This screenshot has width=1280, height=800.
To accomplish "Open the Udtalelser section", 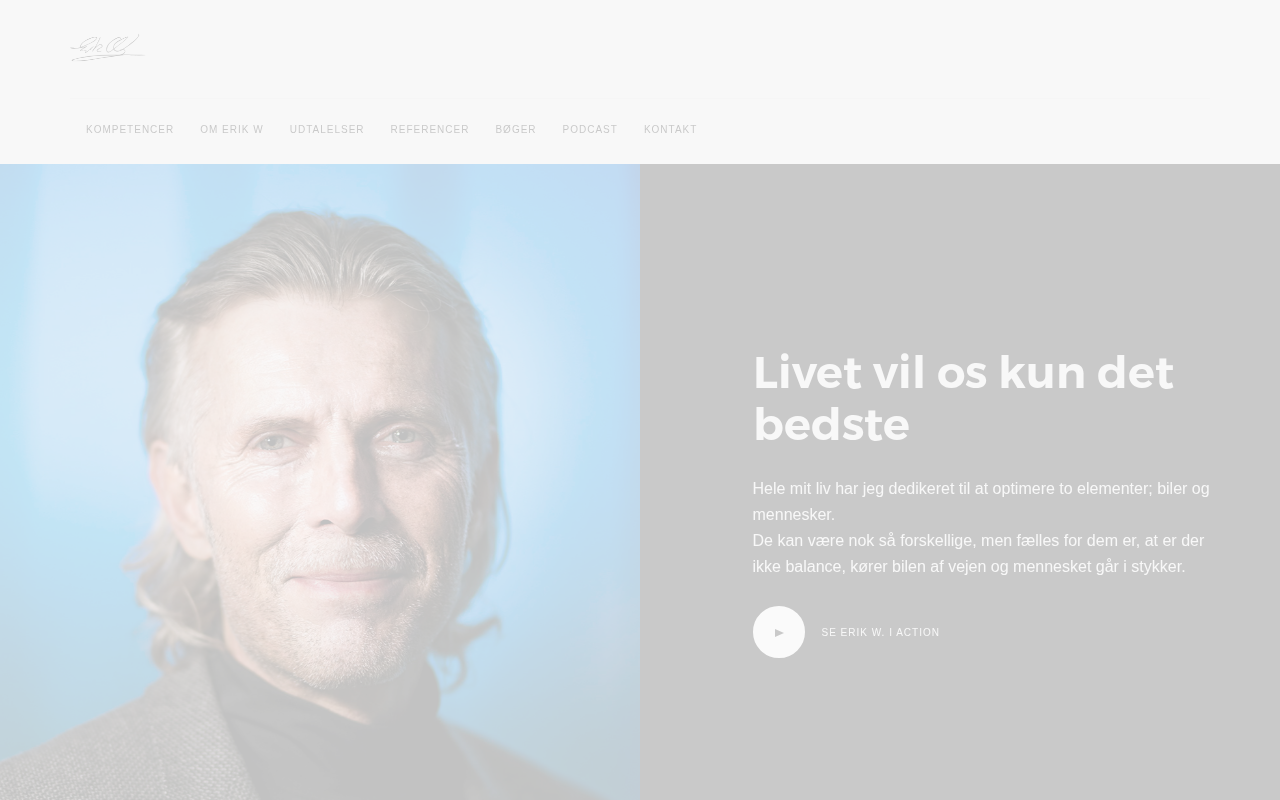I will pyautogui.click(x=327, y=130).
